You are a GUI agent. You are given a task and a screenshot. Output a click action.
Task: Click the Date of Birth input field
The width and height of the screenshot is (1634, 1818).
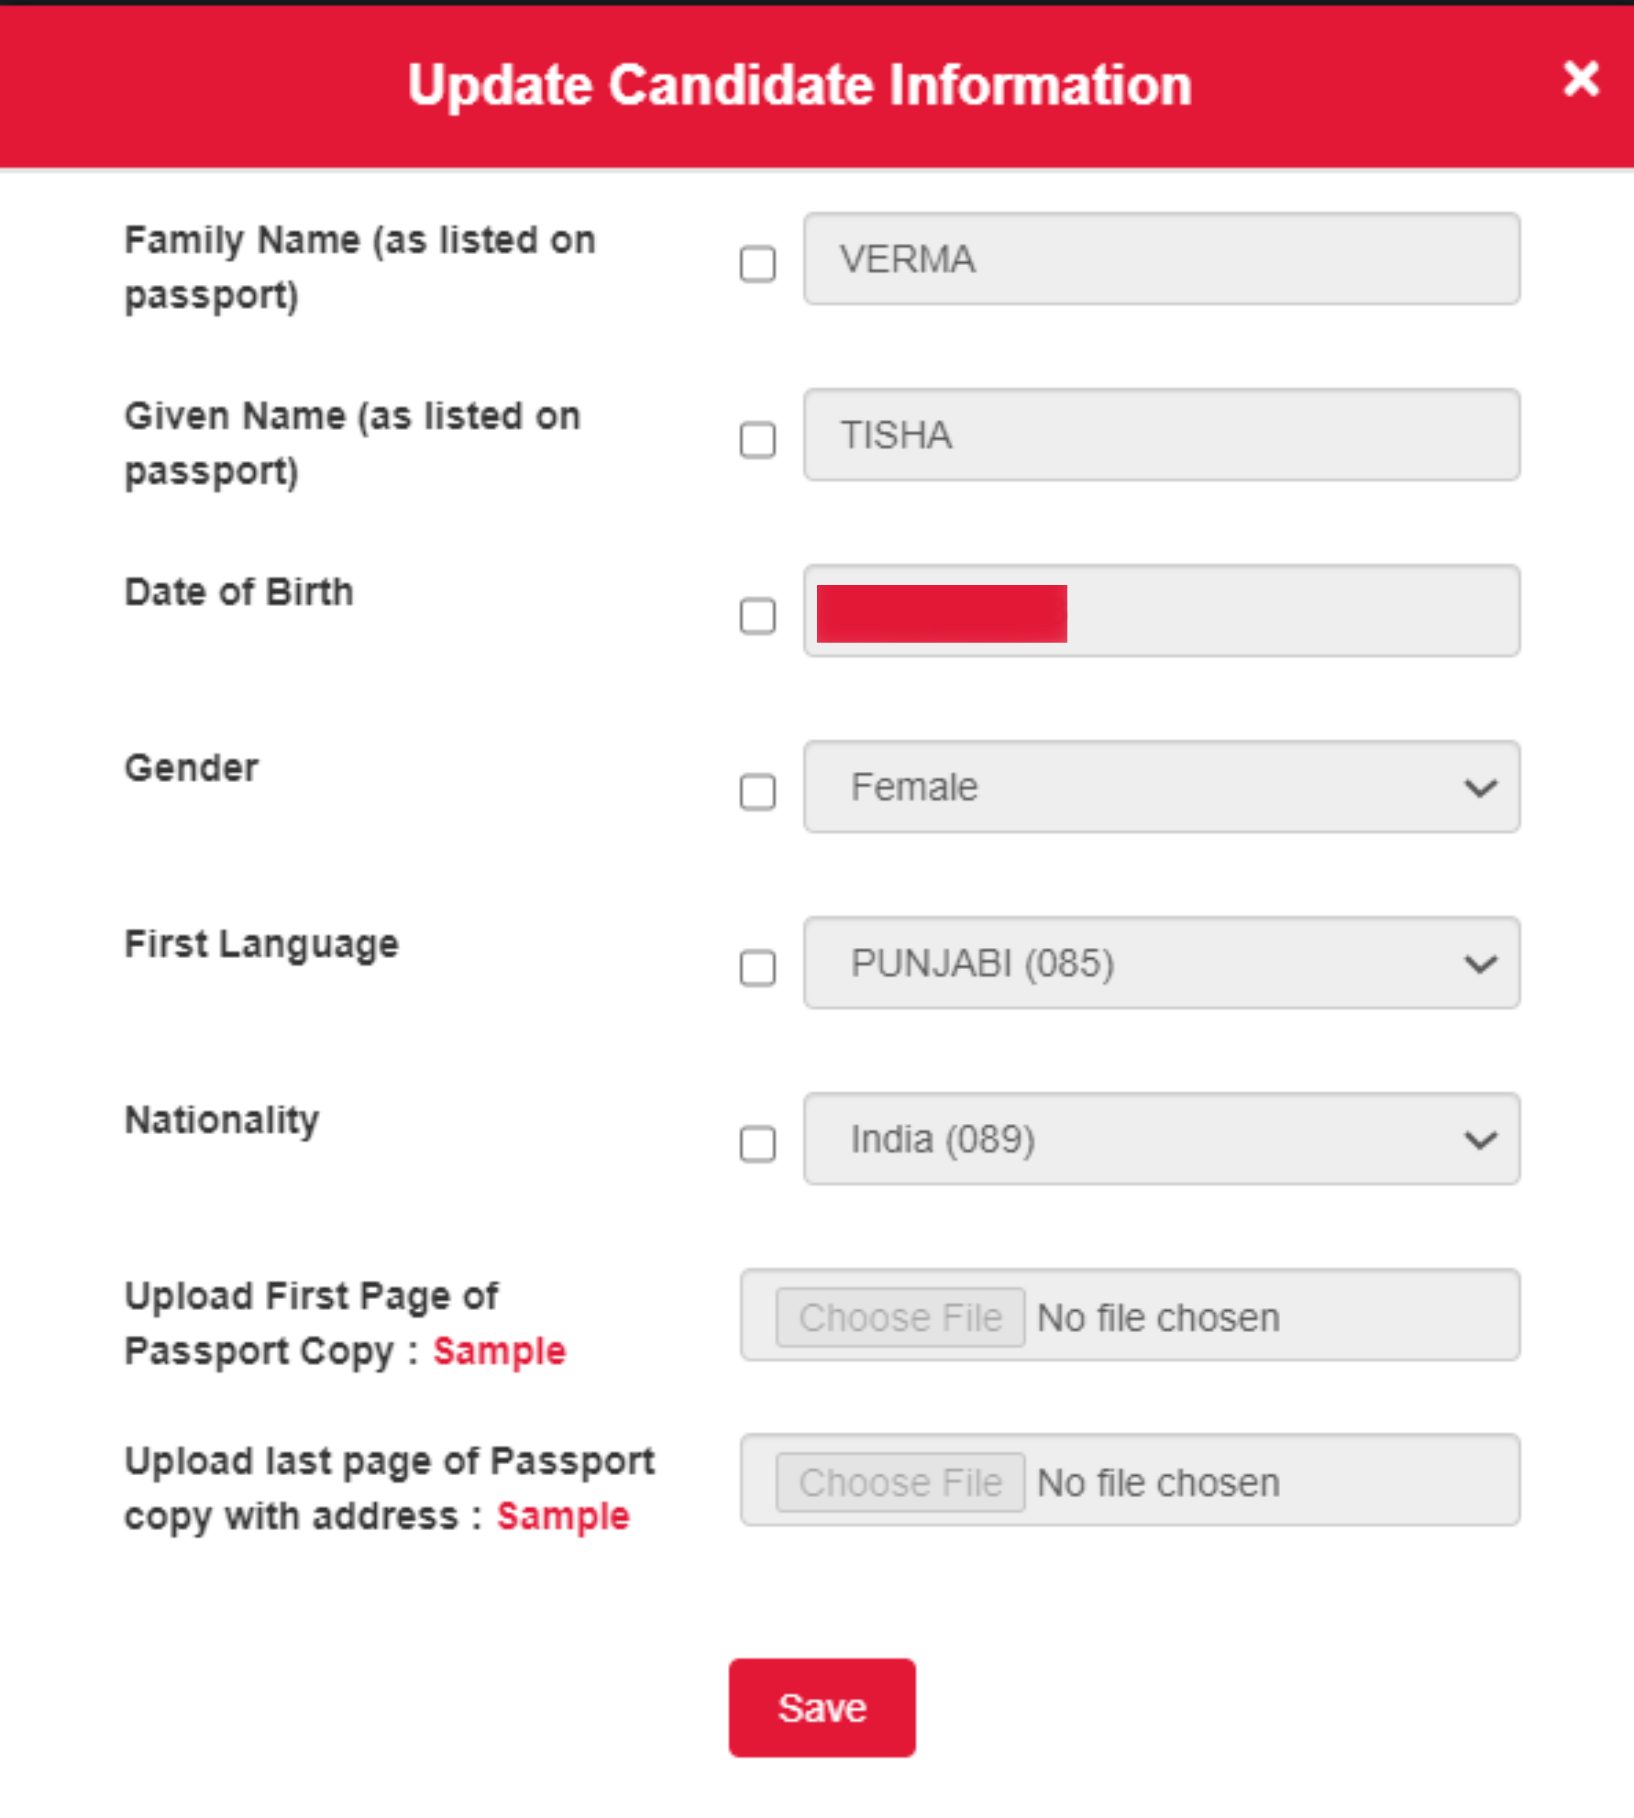point(1290,611)
